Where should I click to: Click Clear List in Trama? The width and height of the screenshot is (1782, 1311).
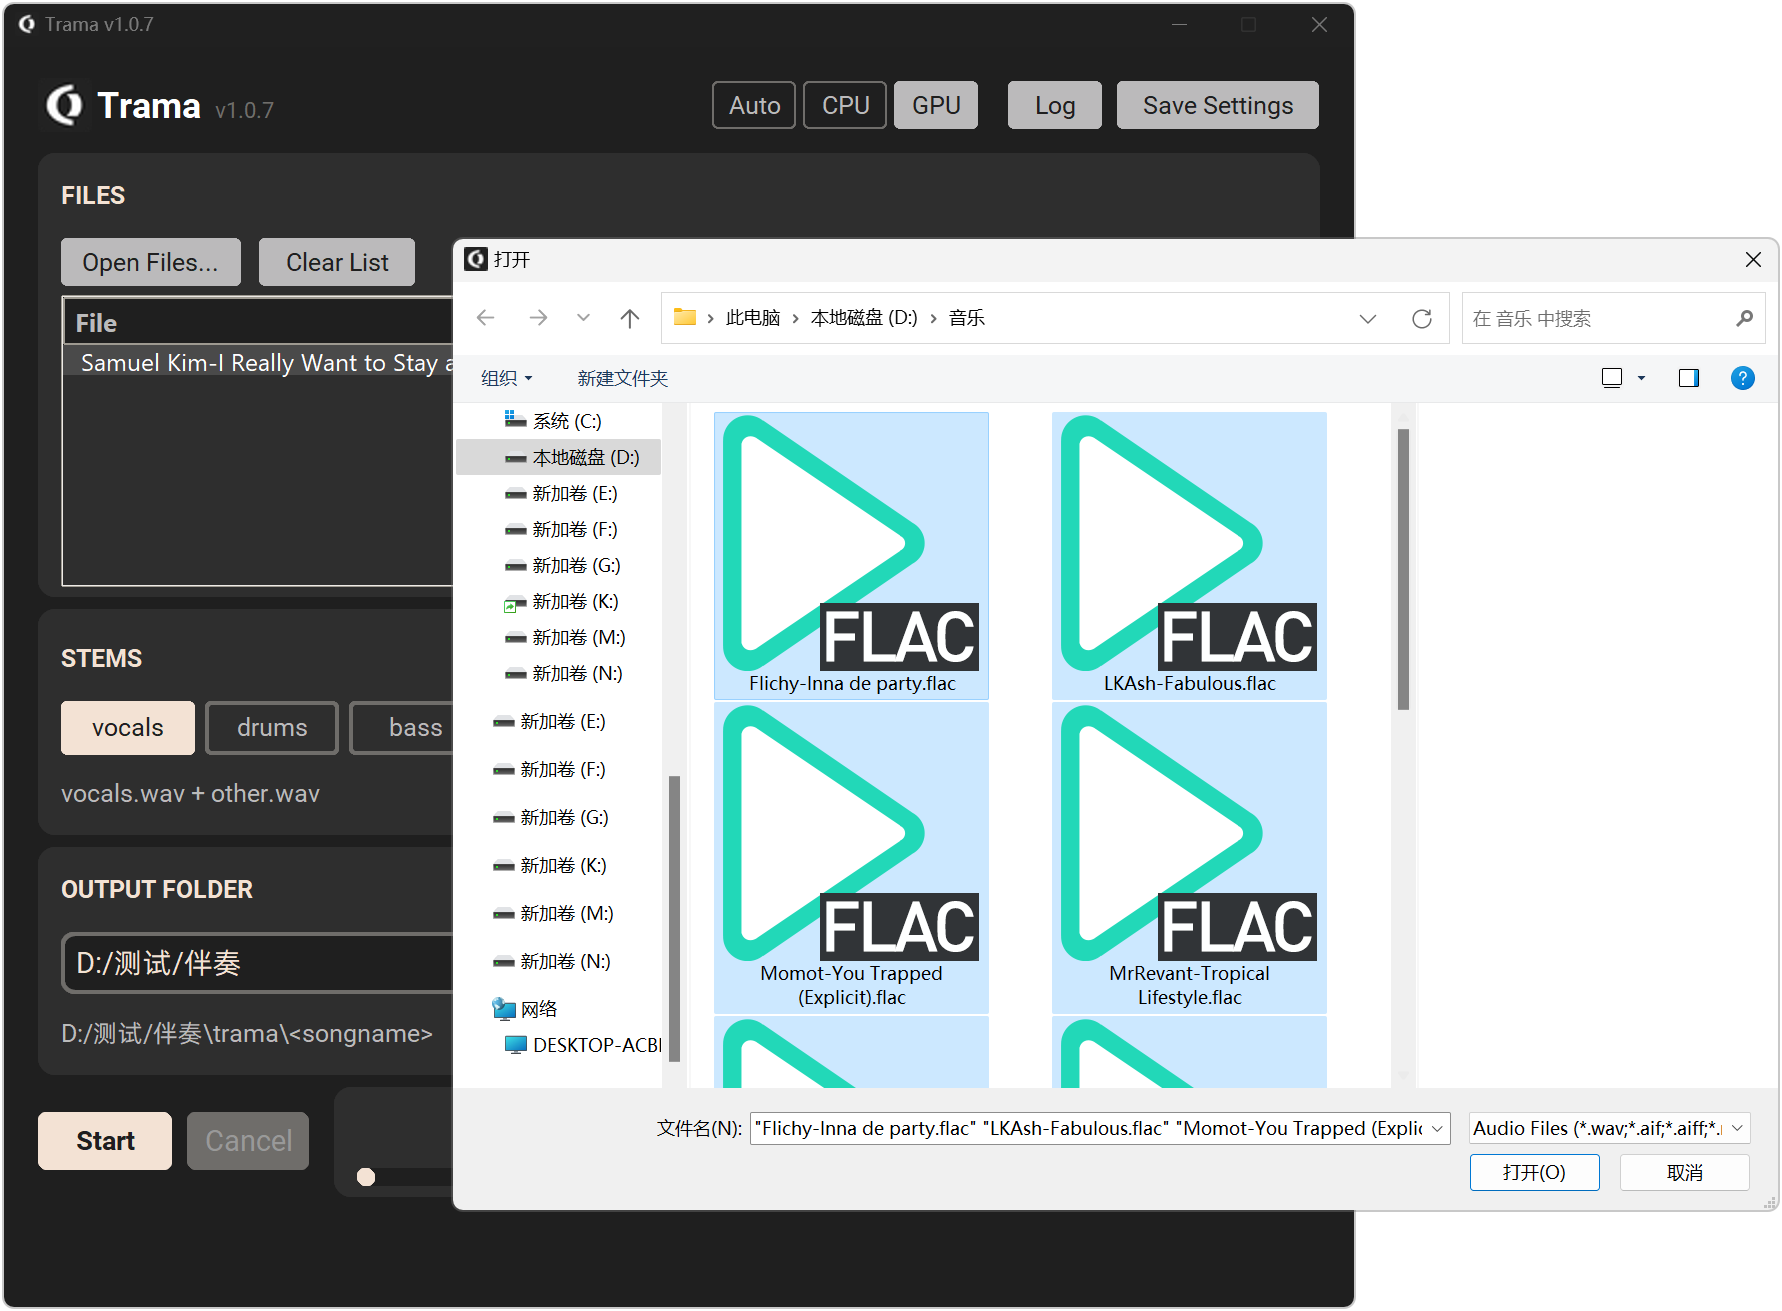(337, 262)
